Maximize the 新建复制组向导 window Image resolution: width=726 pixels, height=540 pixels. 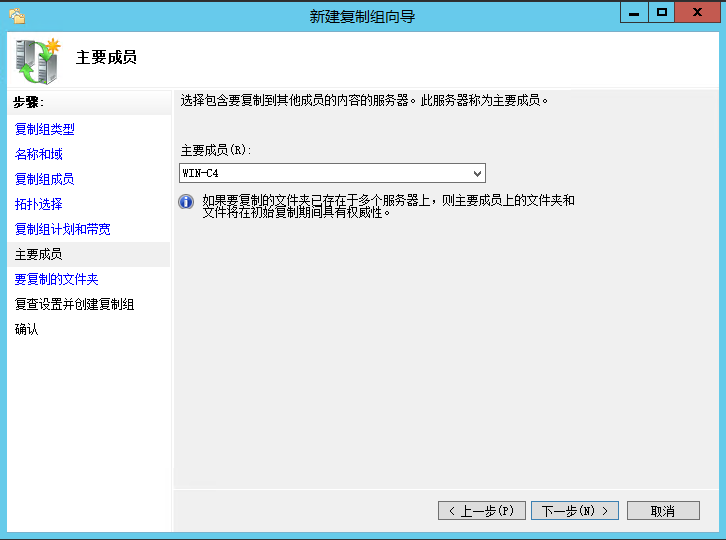coord(662,13)
